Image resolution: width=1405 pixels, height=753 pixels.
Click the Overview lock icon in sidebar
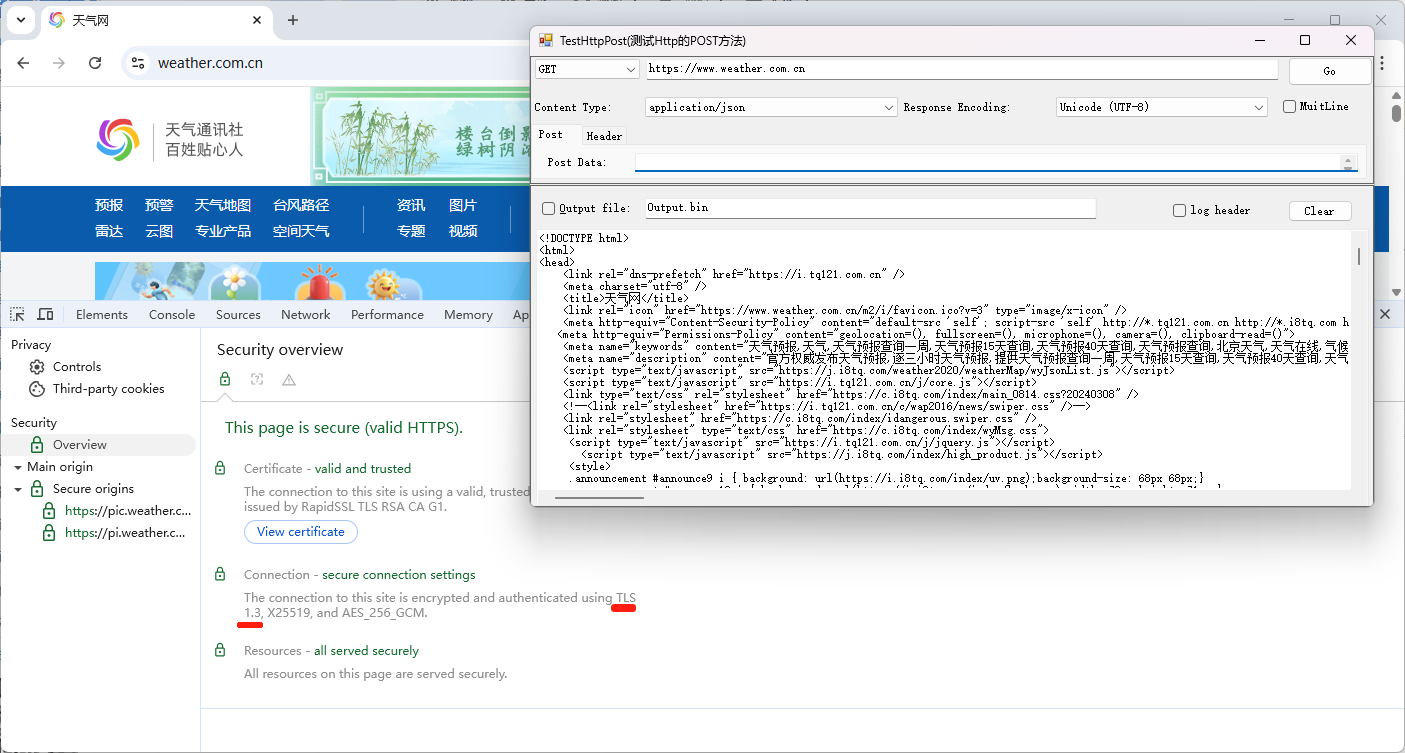click(x=37, y=445)
